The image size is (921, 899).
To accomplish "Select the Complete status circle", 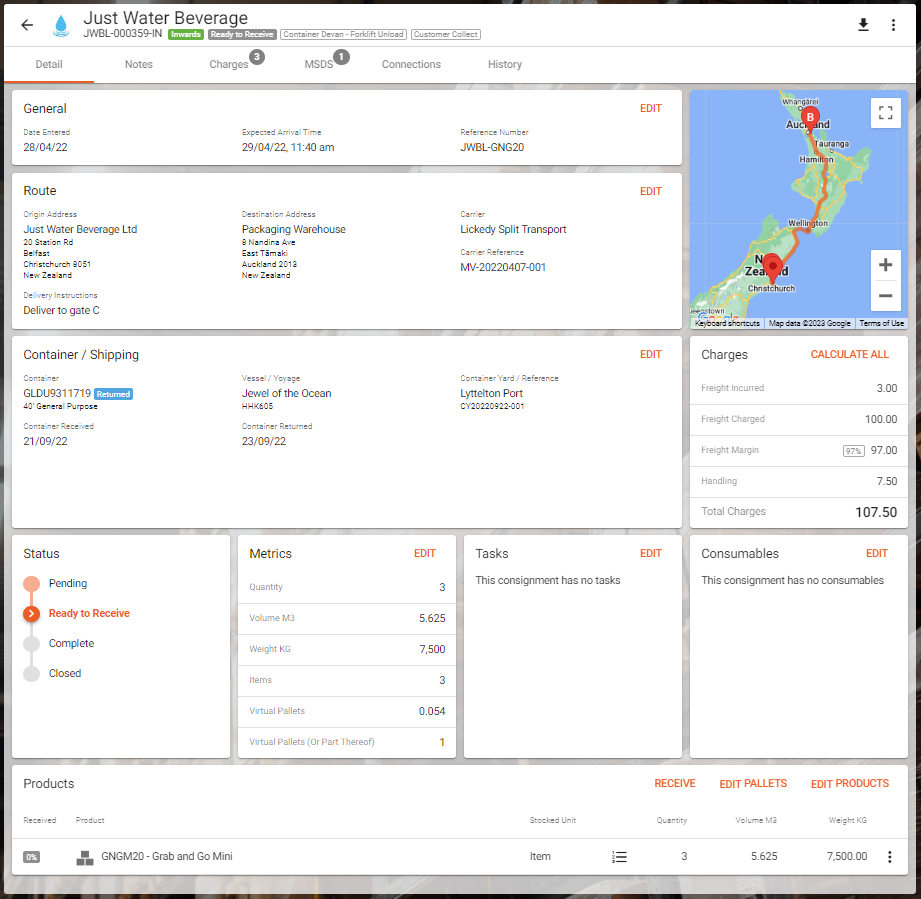I will click(32, 644).
